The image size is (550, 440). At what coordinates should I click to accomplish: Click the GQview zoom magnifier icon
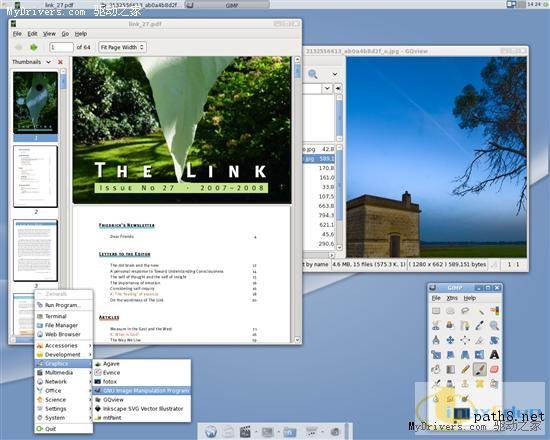(313, 74)
